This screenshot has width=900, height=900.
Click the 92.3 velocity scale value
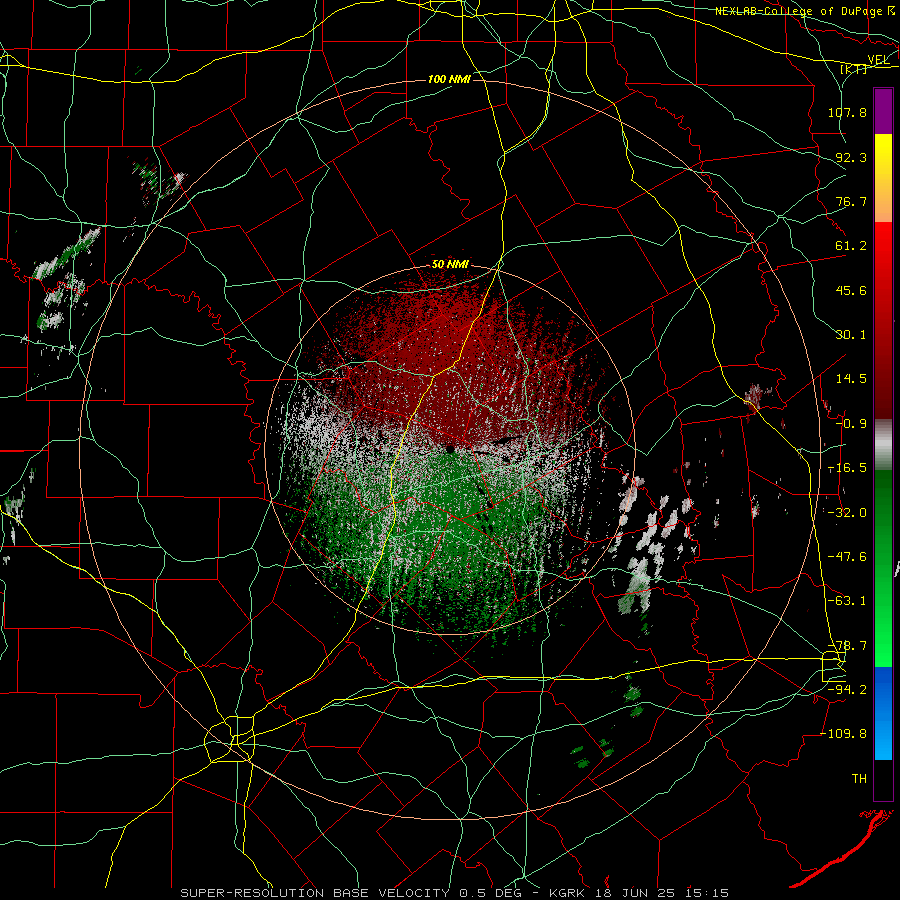[851, 157]
